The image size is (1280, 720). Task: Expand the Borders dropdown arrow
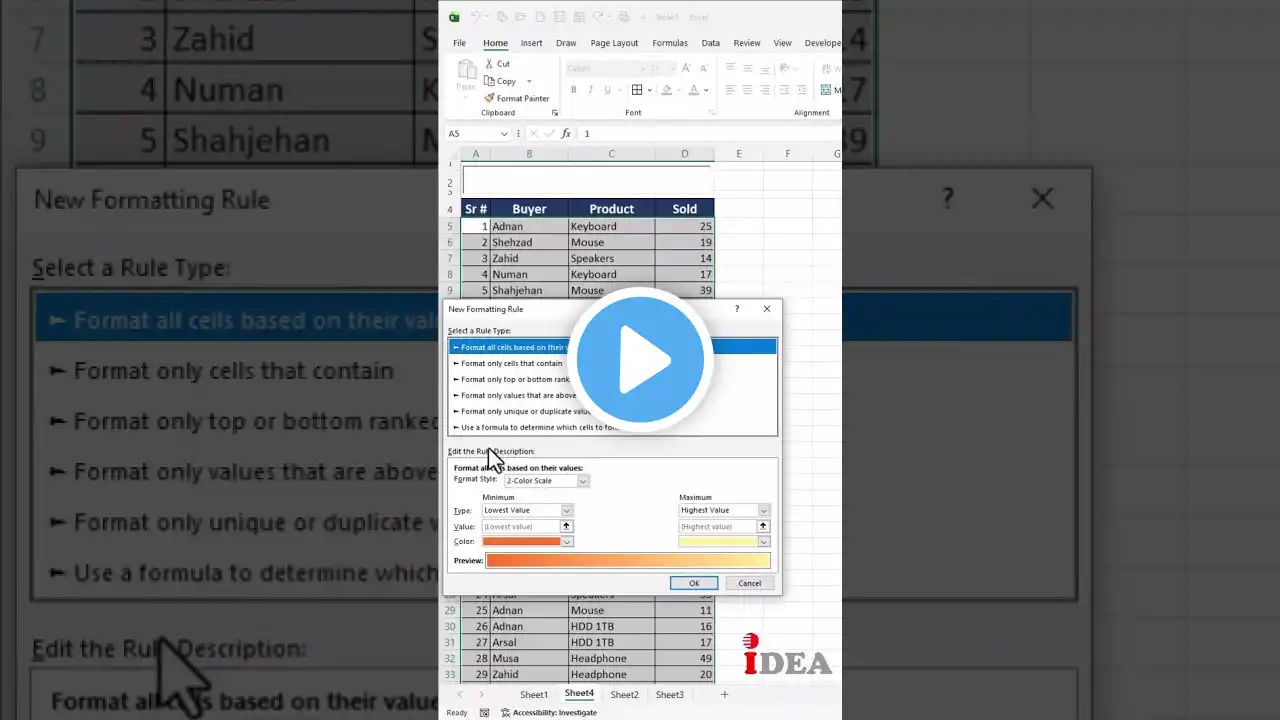tap(649, 90)
